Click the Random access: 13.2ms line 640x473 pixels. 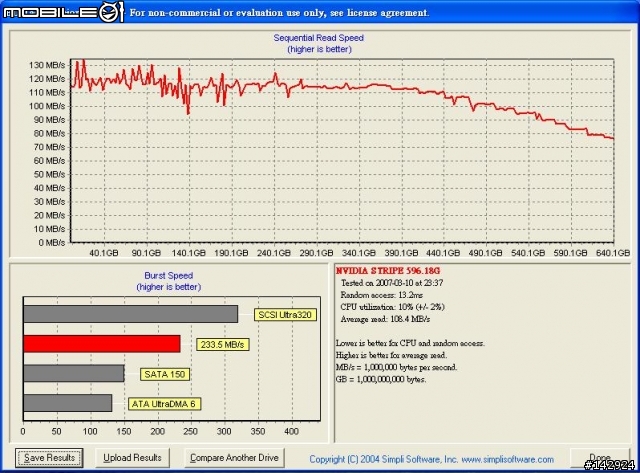point(381,295)
